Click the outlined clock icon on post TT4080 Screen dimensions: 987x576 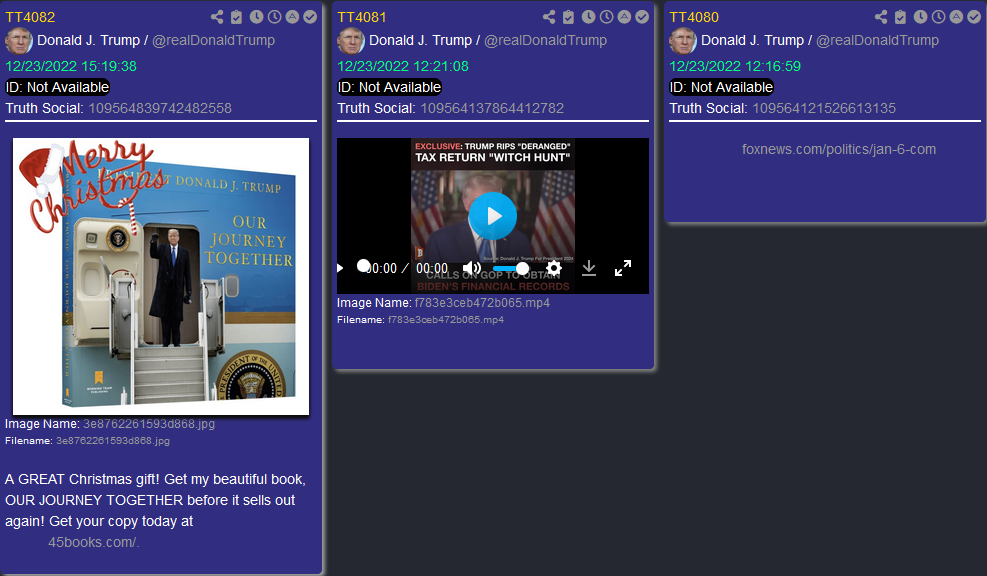939,17
